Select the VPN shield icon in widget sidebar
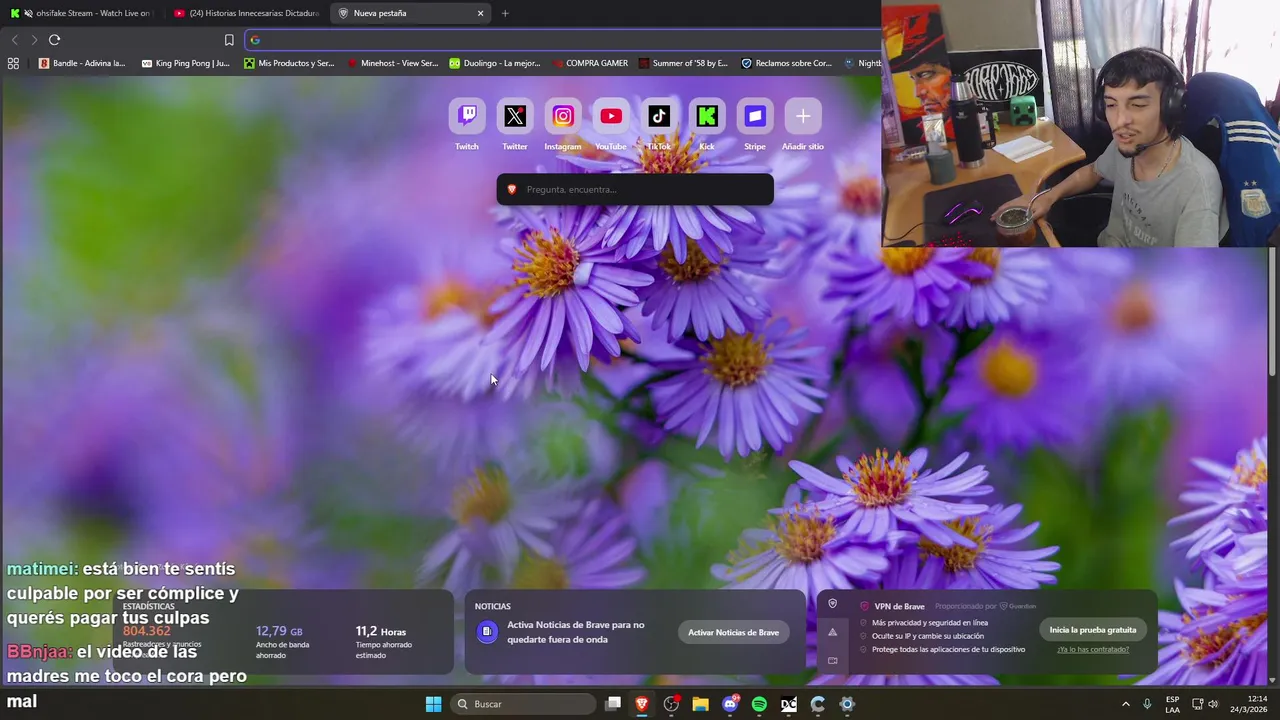The image size is (1280, 720). pos(832,604)
